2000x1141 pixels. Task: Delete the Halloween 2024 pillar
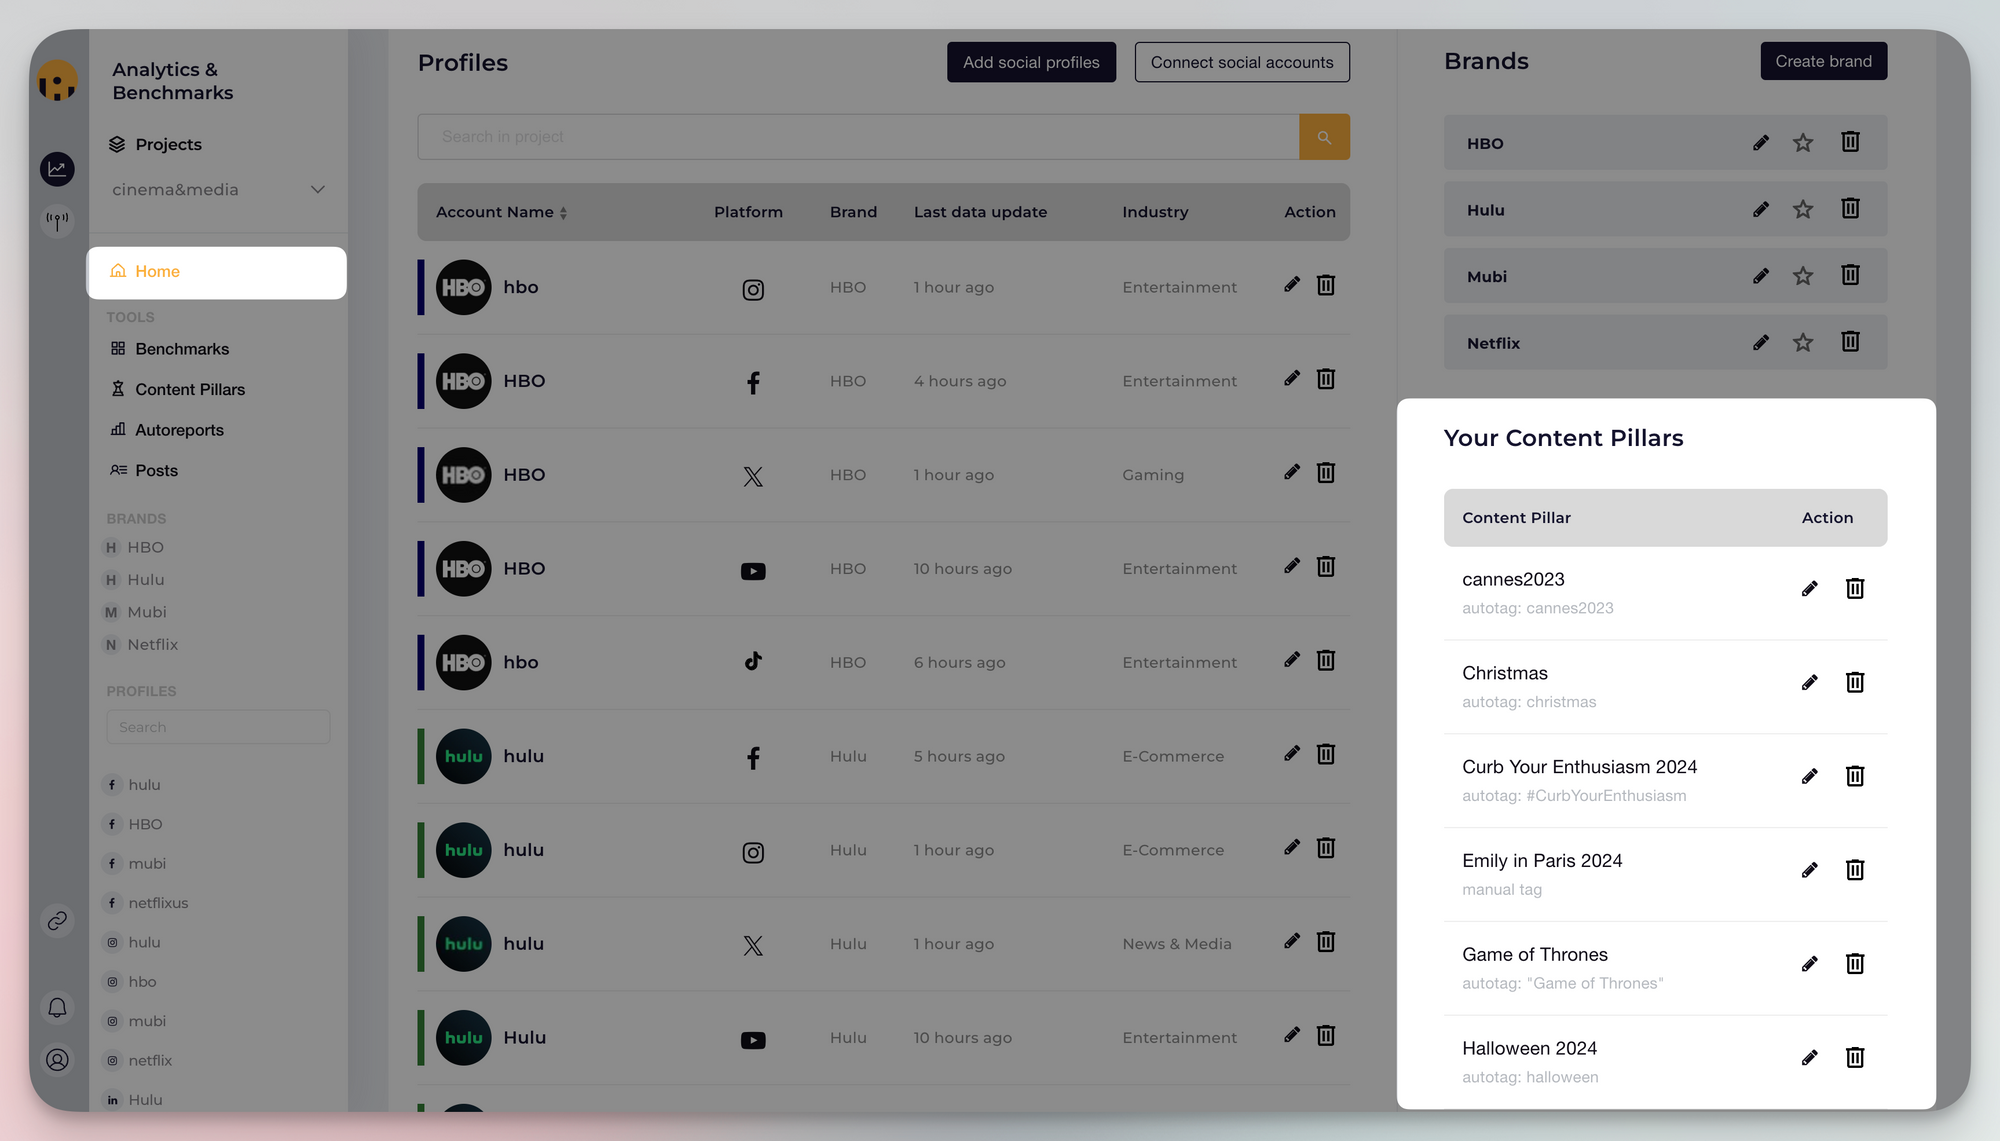click(x=1855, y=1058)
